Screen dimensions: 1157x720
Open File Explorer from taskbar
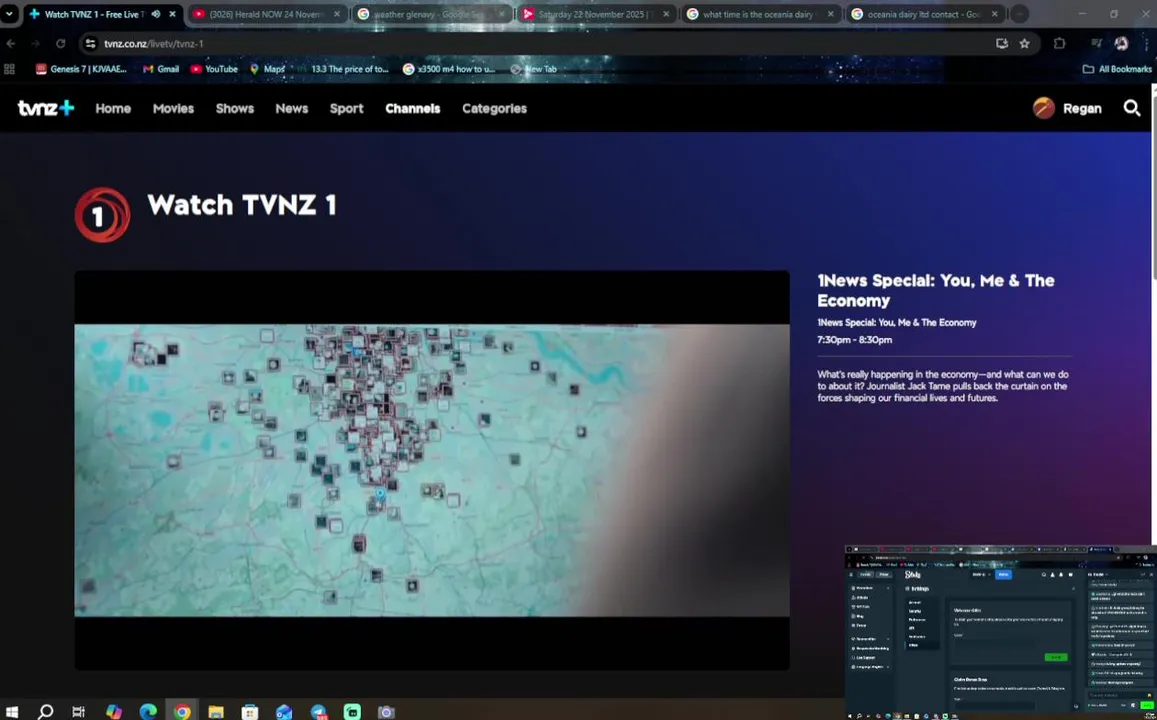point(215,712)
